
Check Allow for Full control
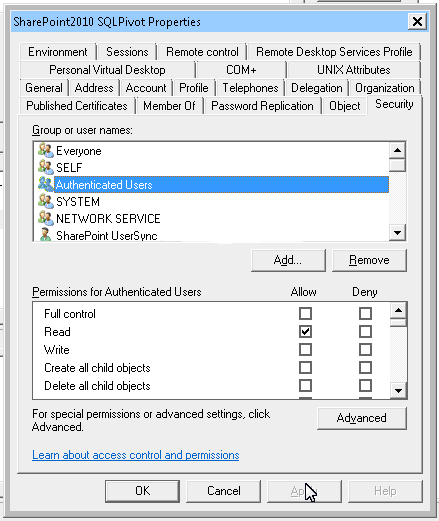(x=305, y=314)
